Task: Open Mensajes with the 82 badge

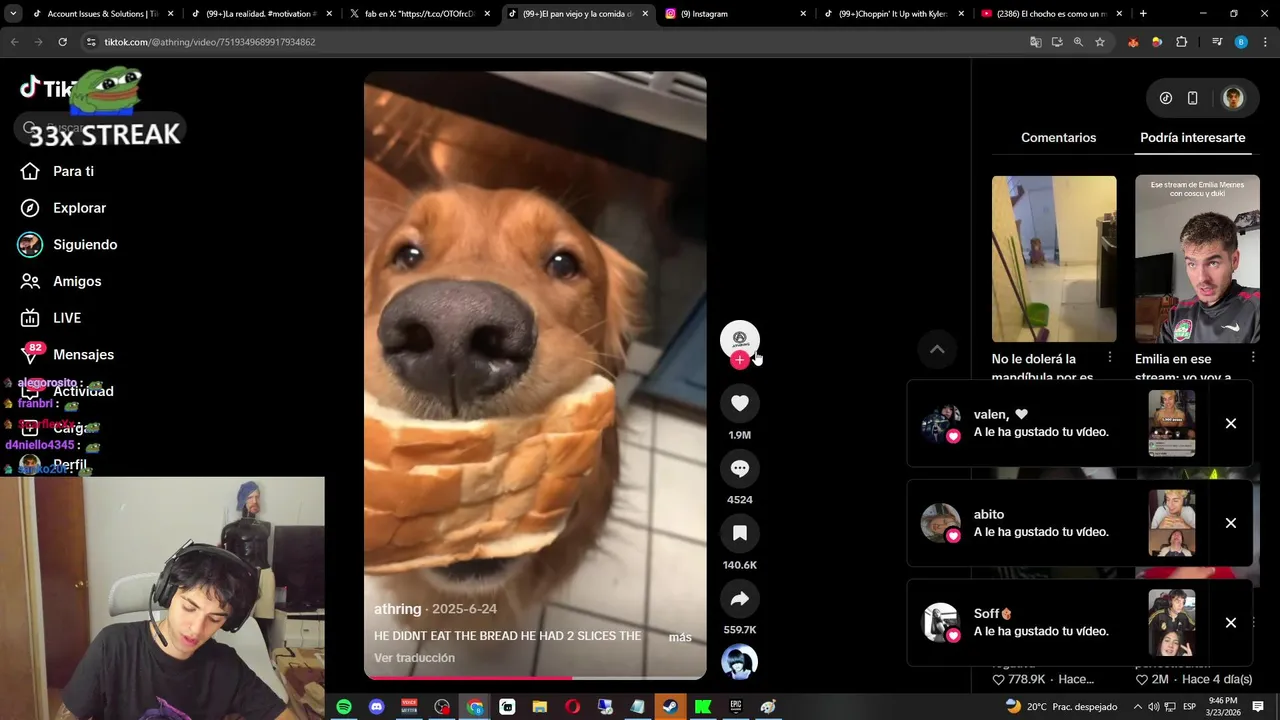Action: click(x=69, y=354)
